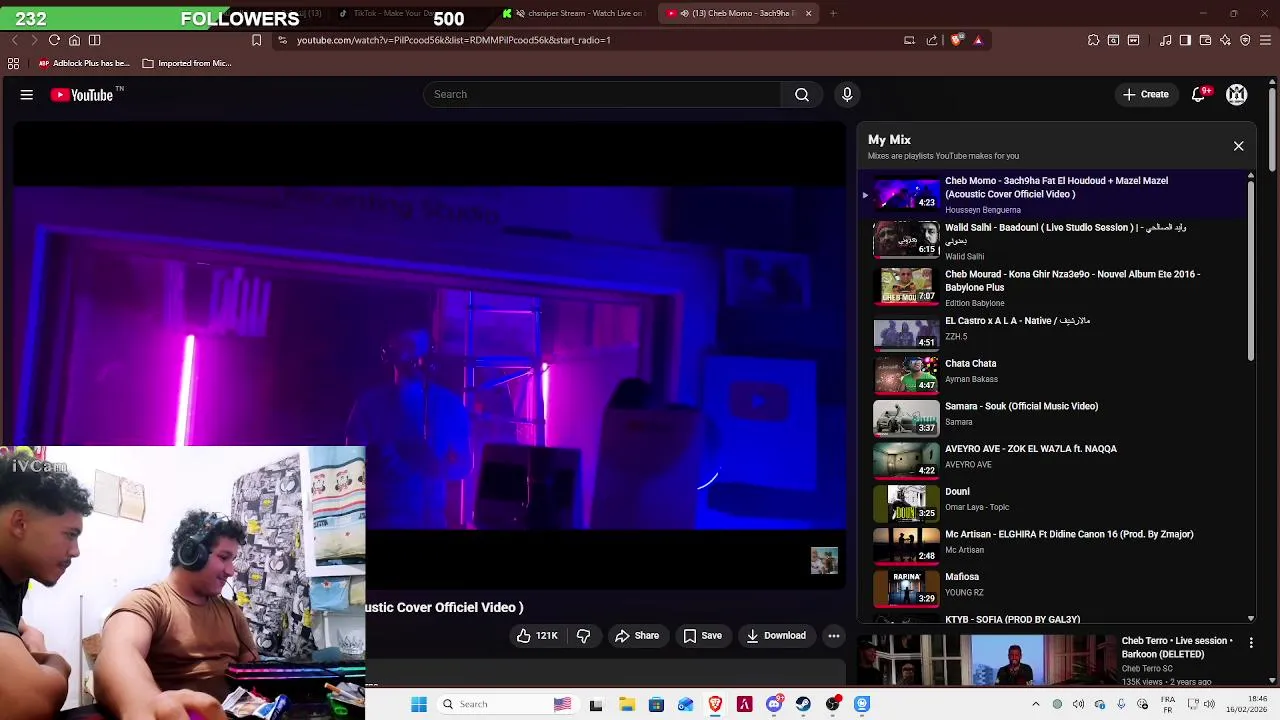1280x720 pixels.
Task: Dislike the video
Action: [583, 636]
